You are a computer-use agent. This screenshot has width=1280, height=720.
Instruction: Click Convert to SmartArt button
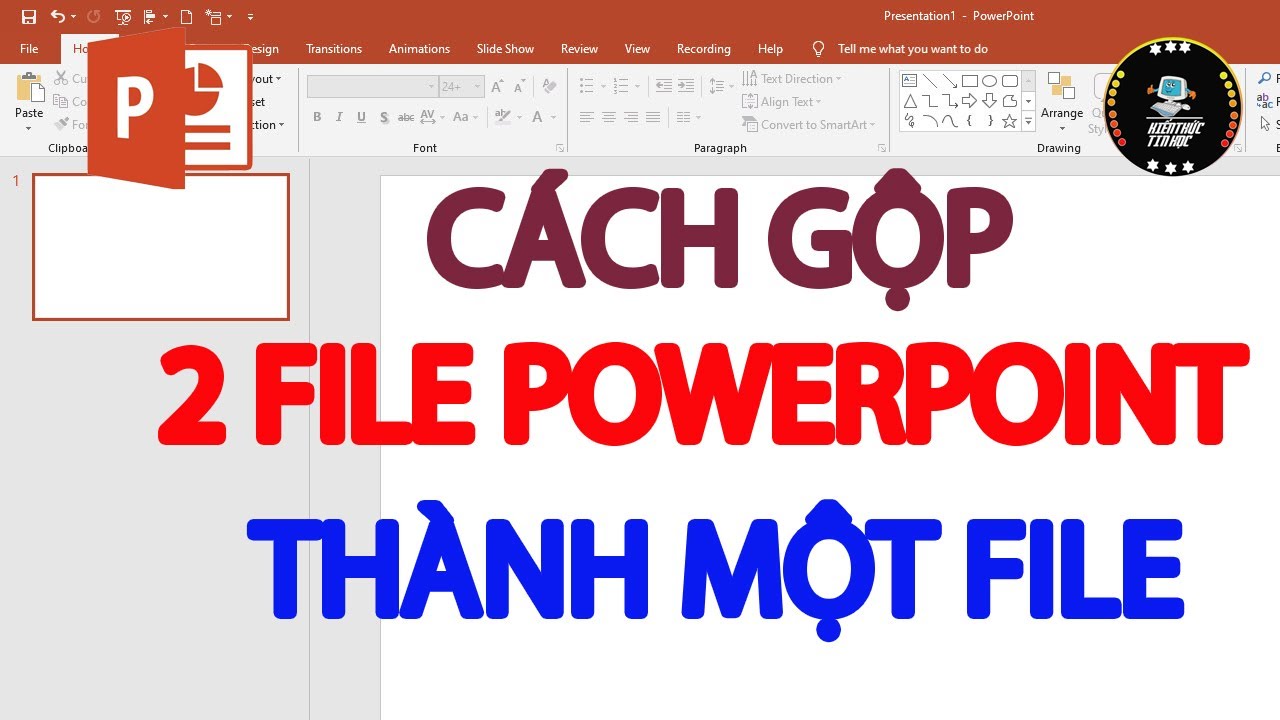click(809, 125)
